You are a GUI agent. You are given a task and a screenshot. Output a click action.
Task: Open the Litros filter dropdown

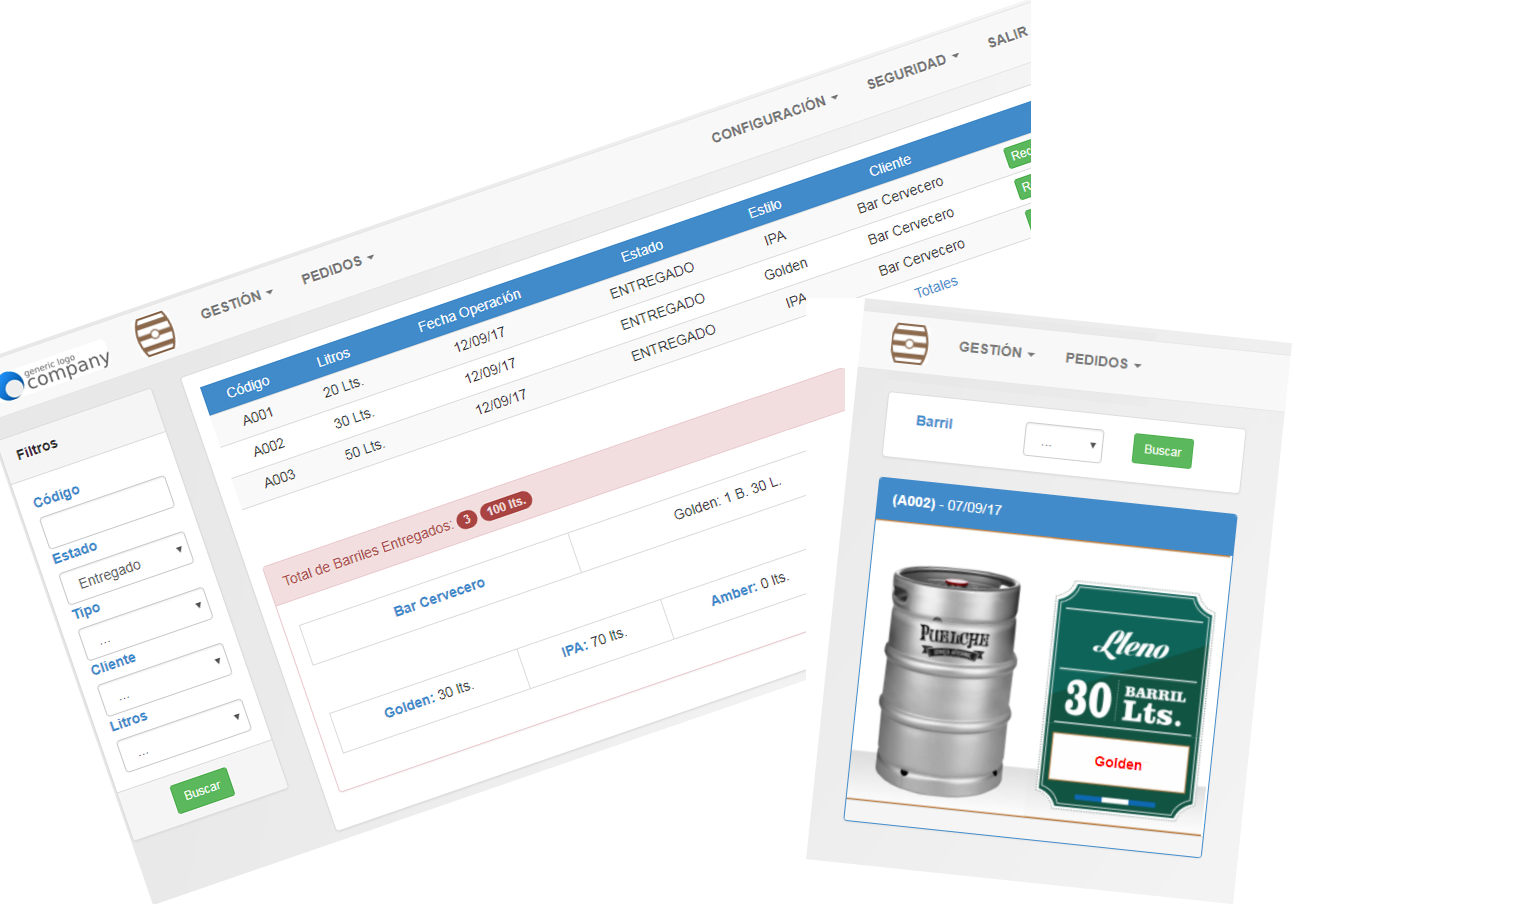tap(183, 734)
